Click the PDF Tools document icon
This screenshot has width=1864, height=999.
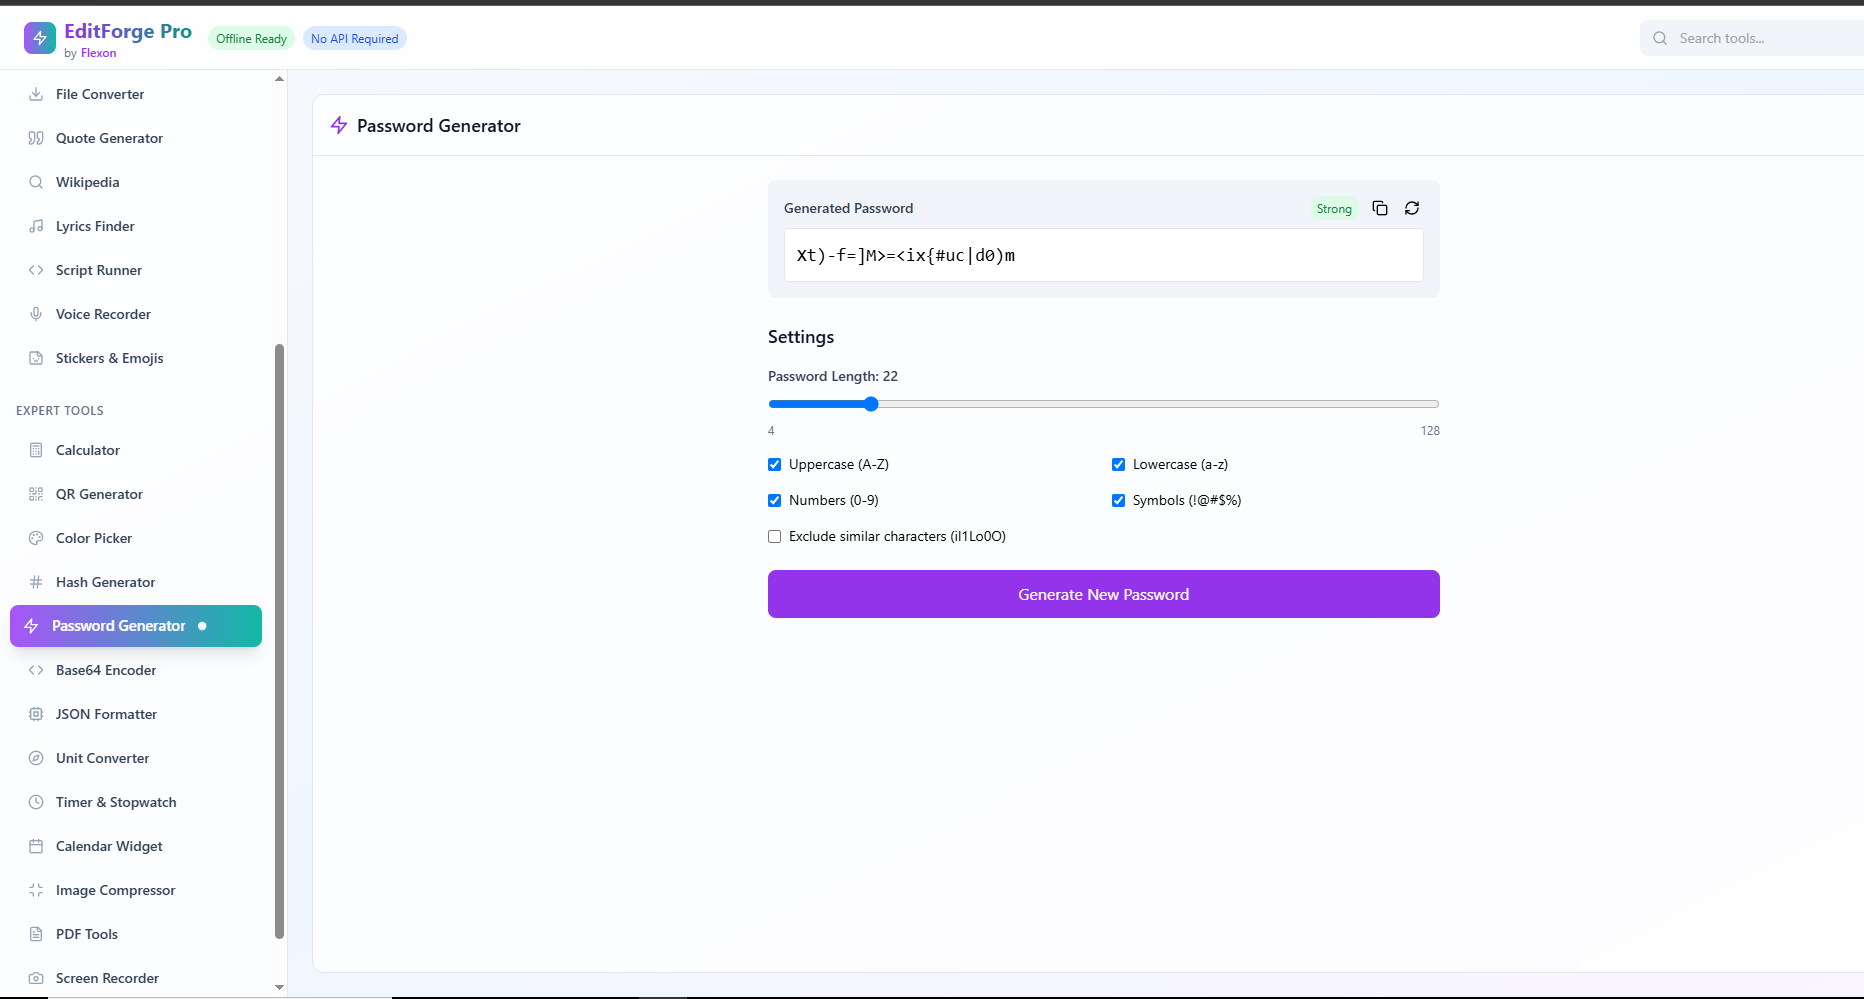[x=36, y=934]
